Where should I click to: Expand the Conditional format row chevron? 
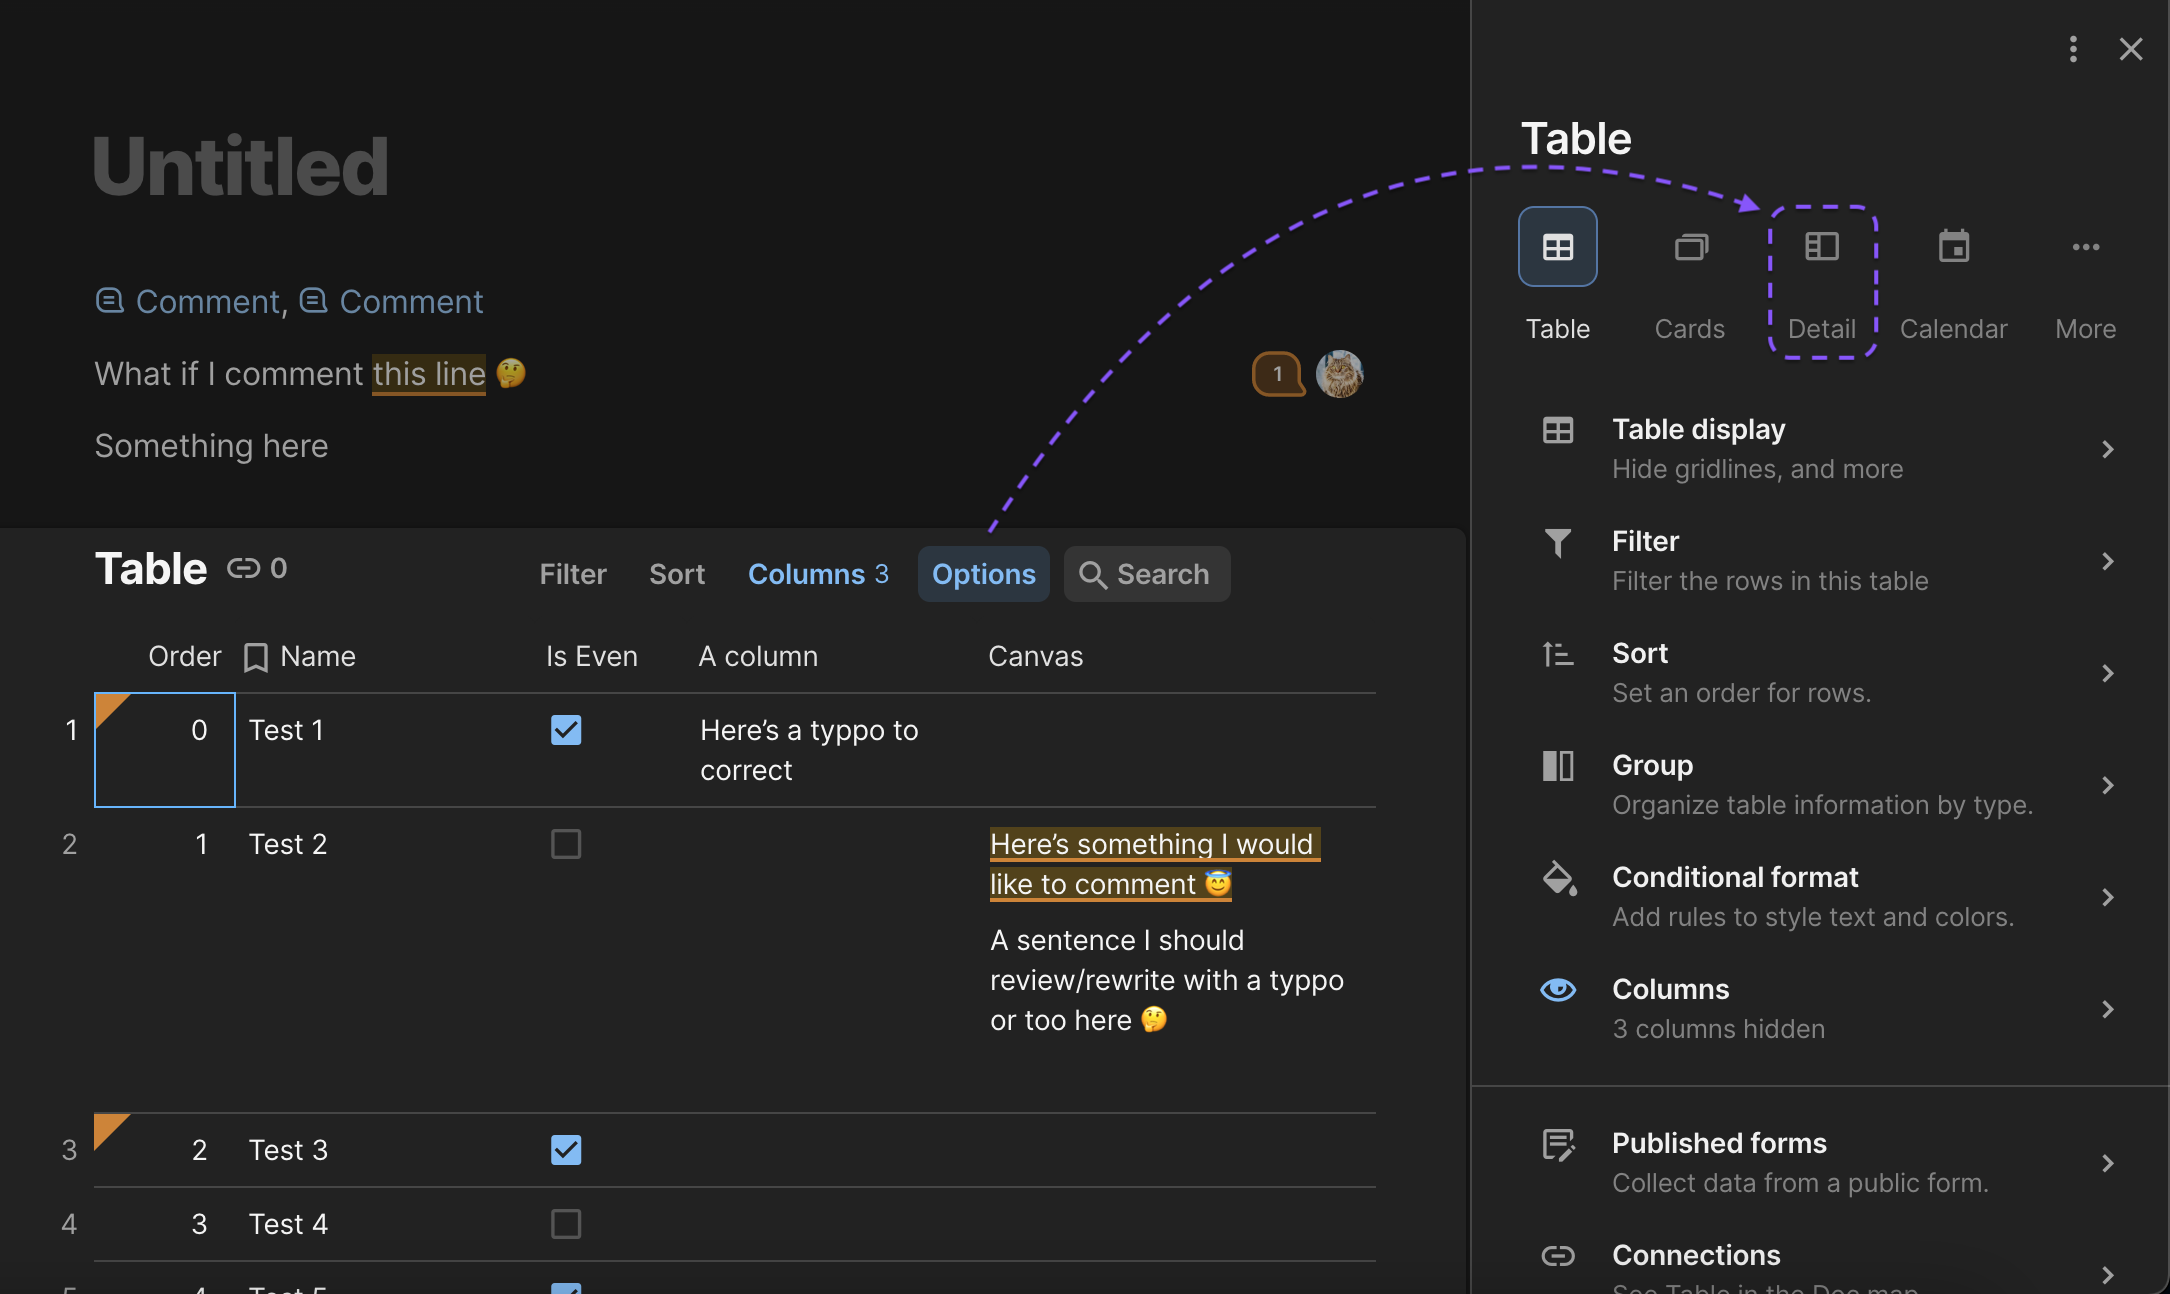tap(2107, 897)
